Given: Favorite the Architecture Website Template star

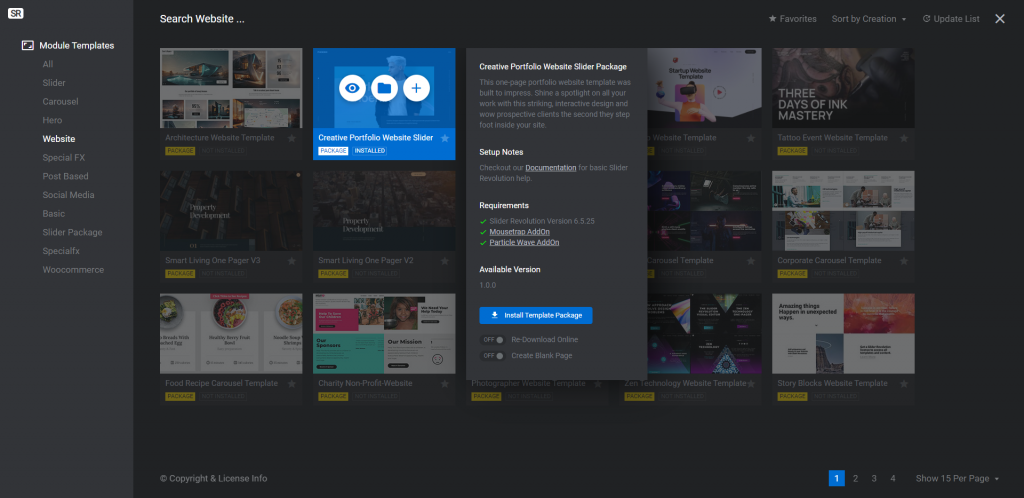Looking at the screenshot, I should [292, 138].
